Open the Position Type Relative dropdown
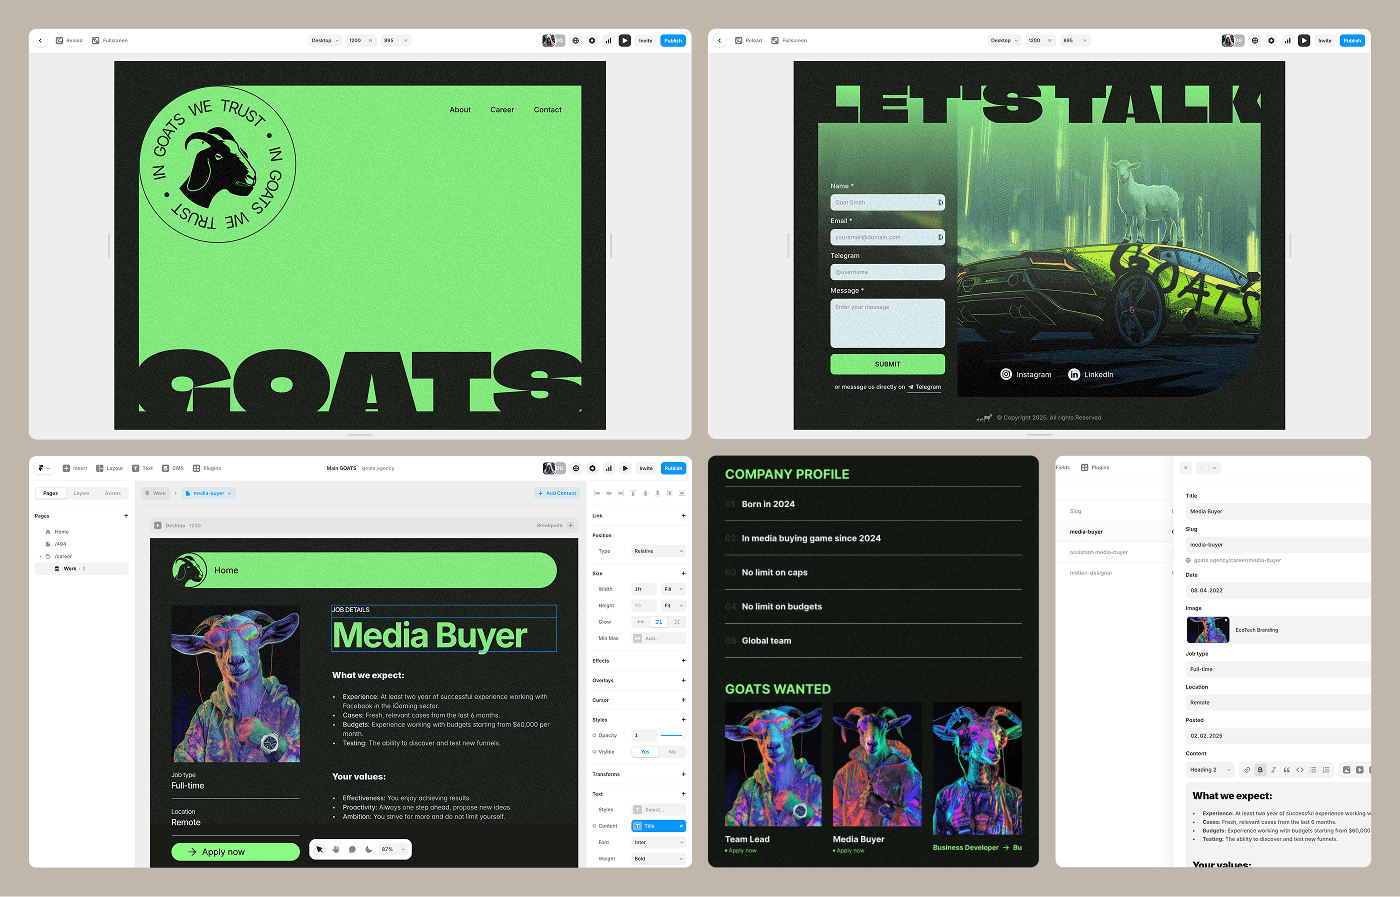The width and height of the screenshot is (1400, 897). click(x=658, y=551)
